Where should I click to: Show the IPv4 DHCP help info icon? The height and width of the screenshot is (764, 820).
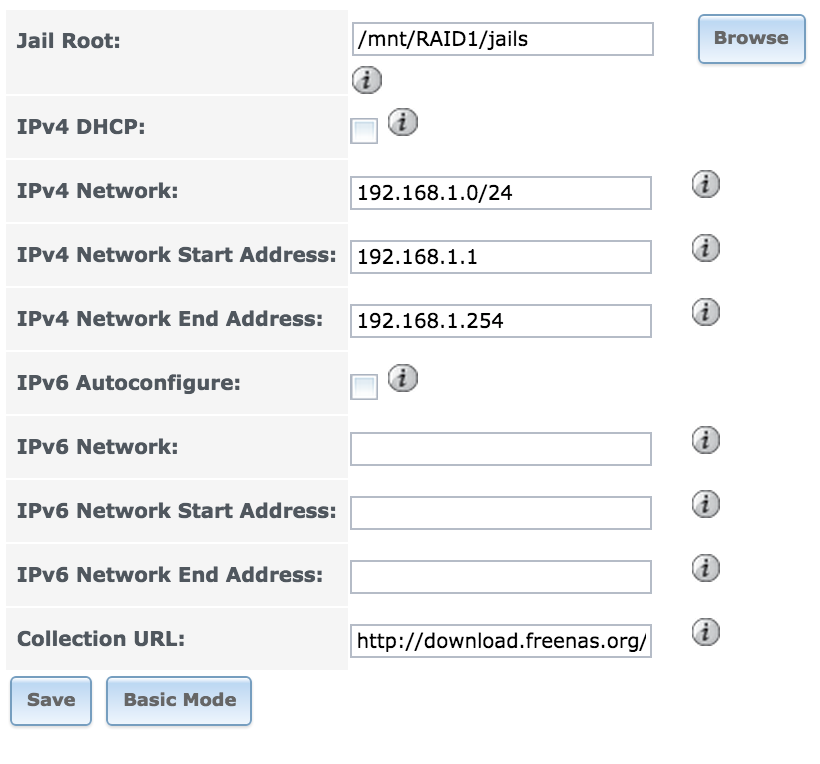[403, 122]
